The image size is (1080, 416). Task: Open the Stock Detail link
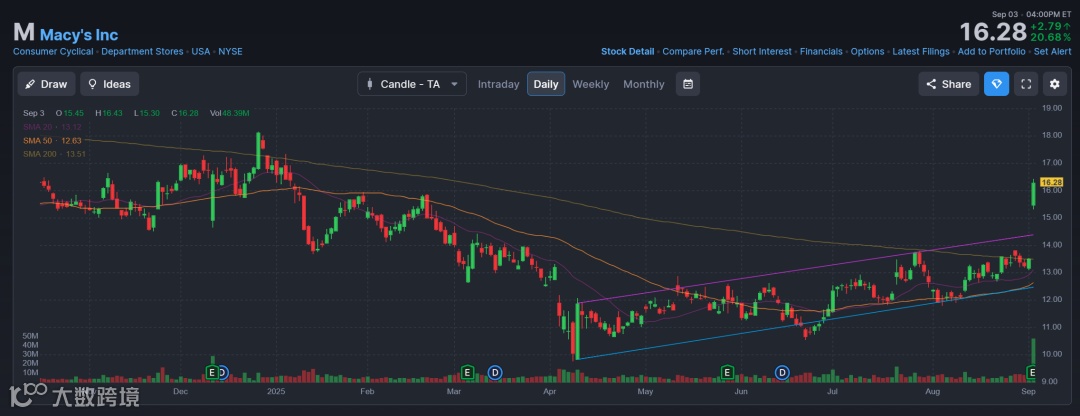627,52
